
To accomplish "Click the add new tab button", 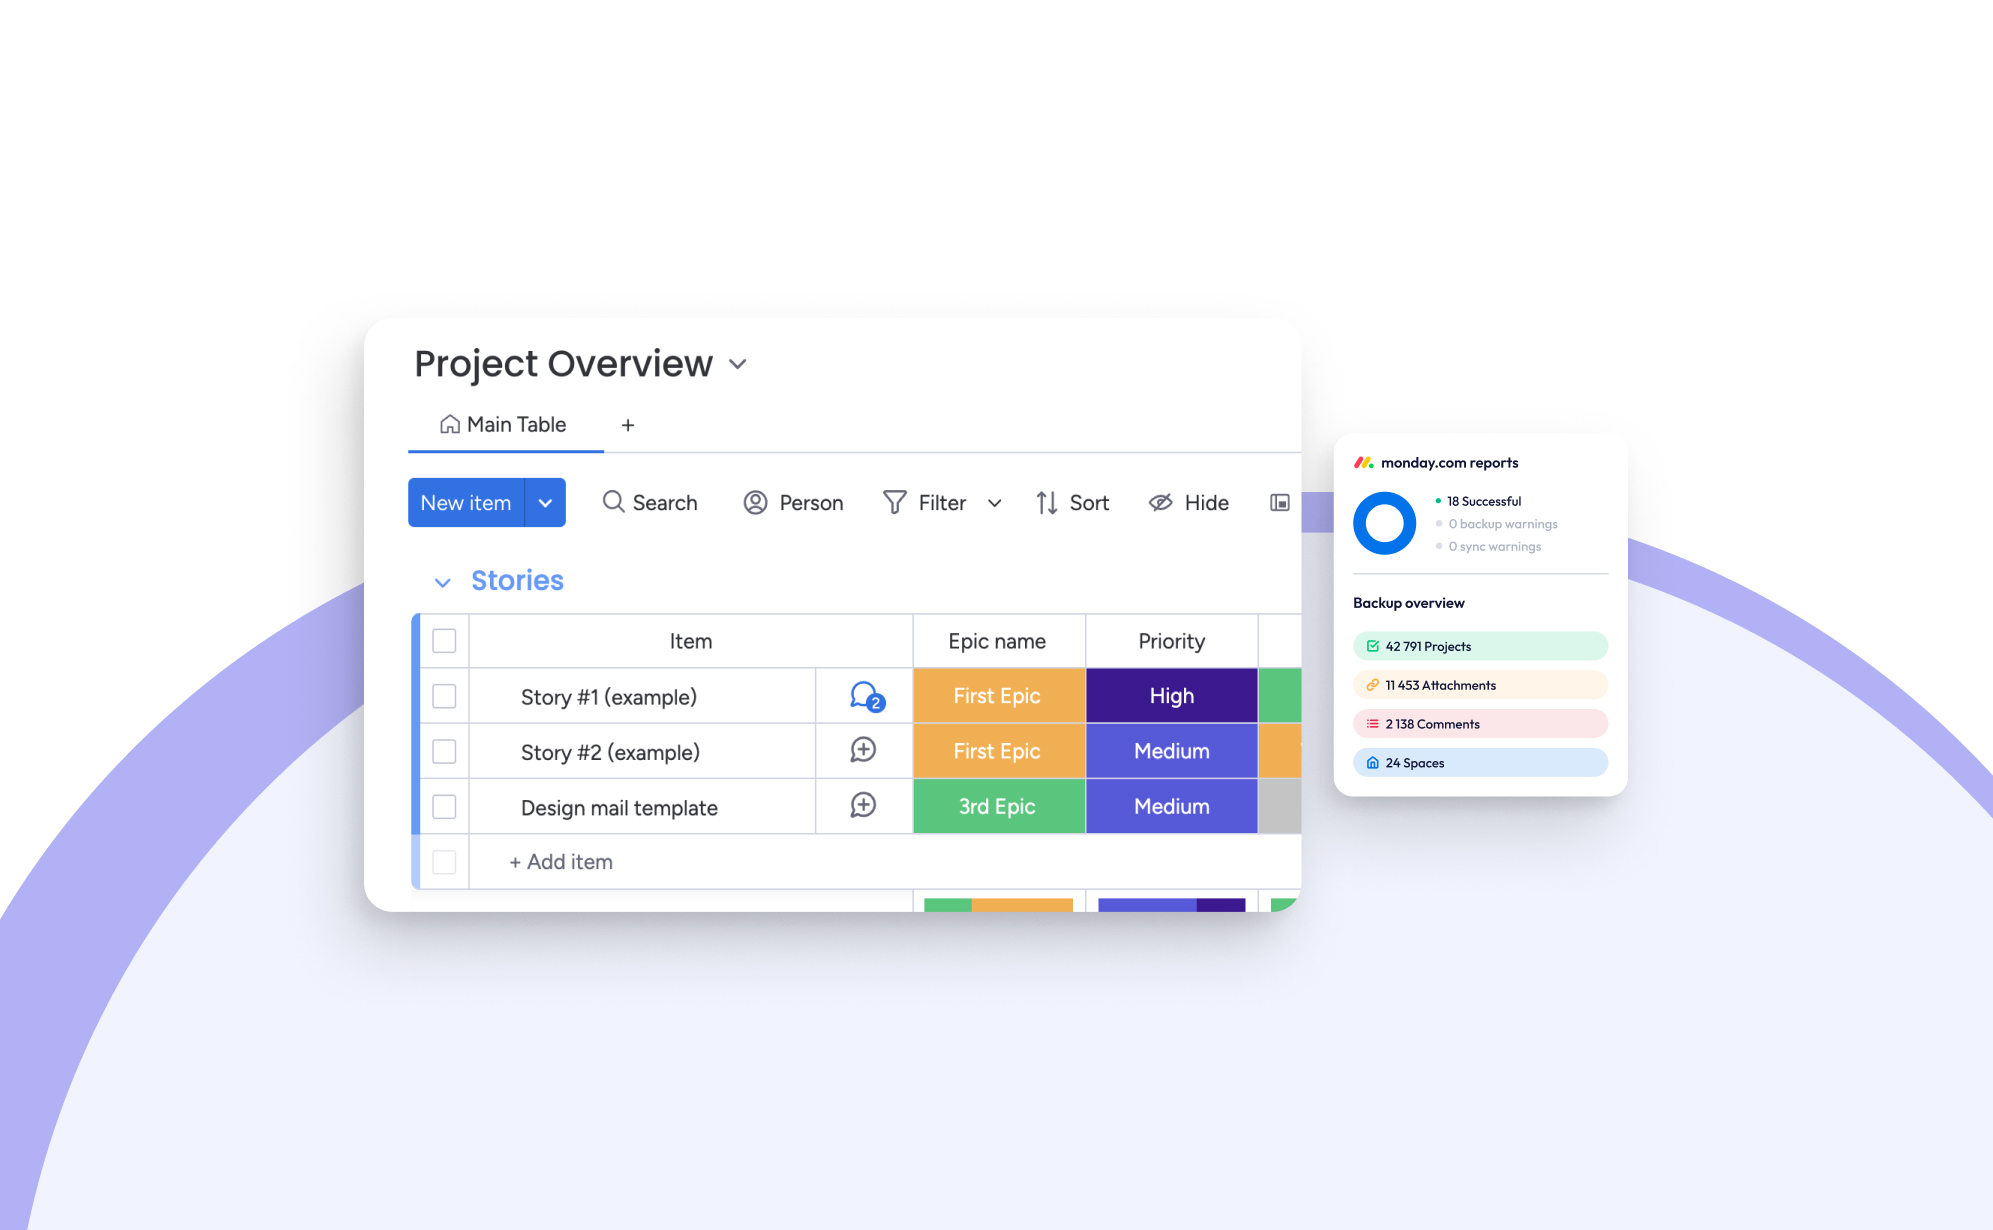I will pos(628,424).
